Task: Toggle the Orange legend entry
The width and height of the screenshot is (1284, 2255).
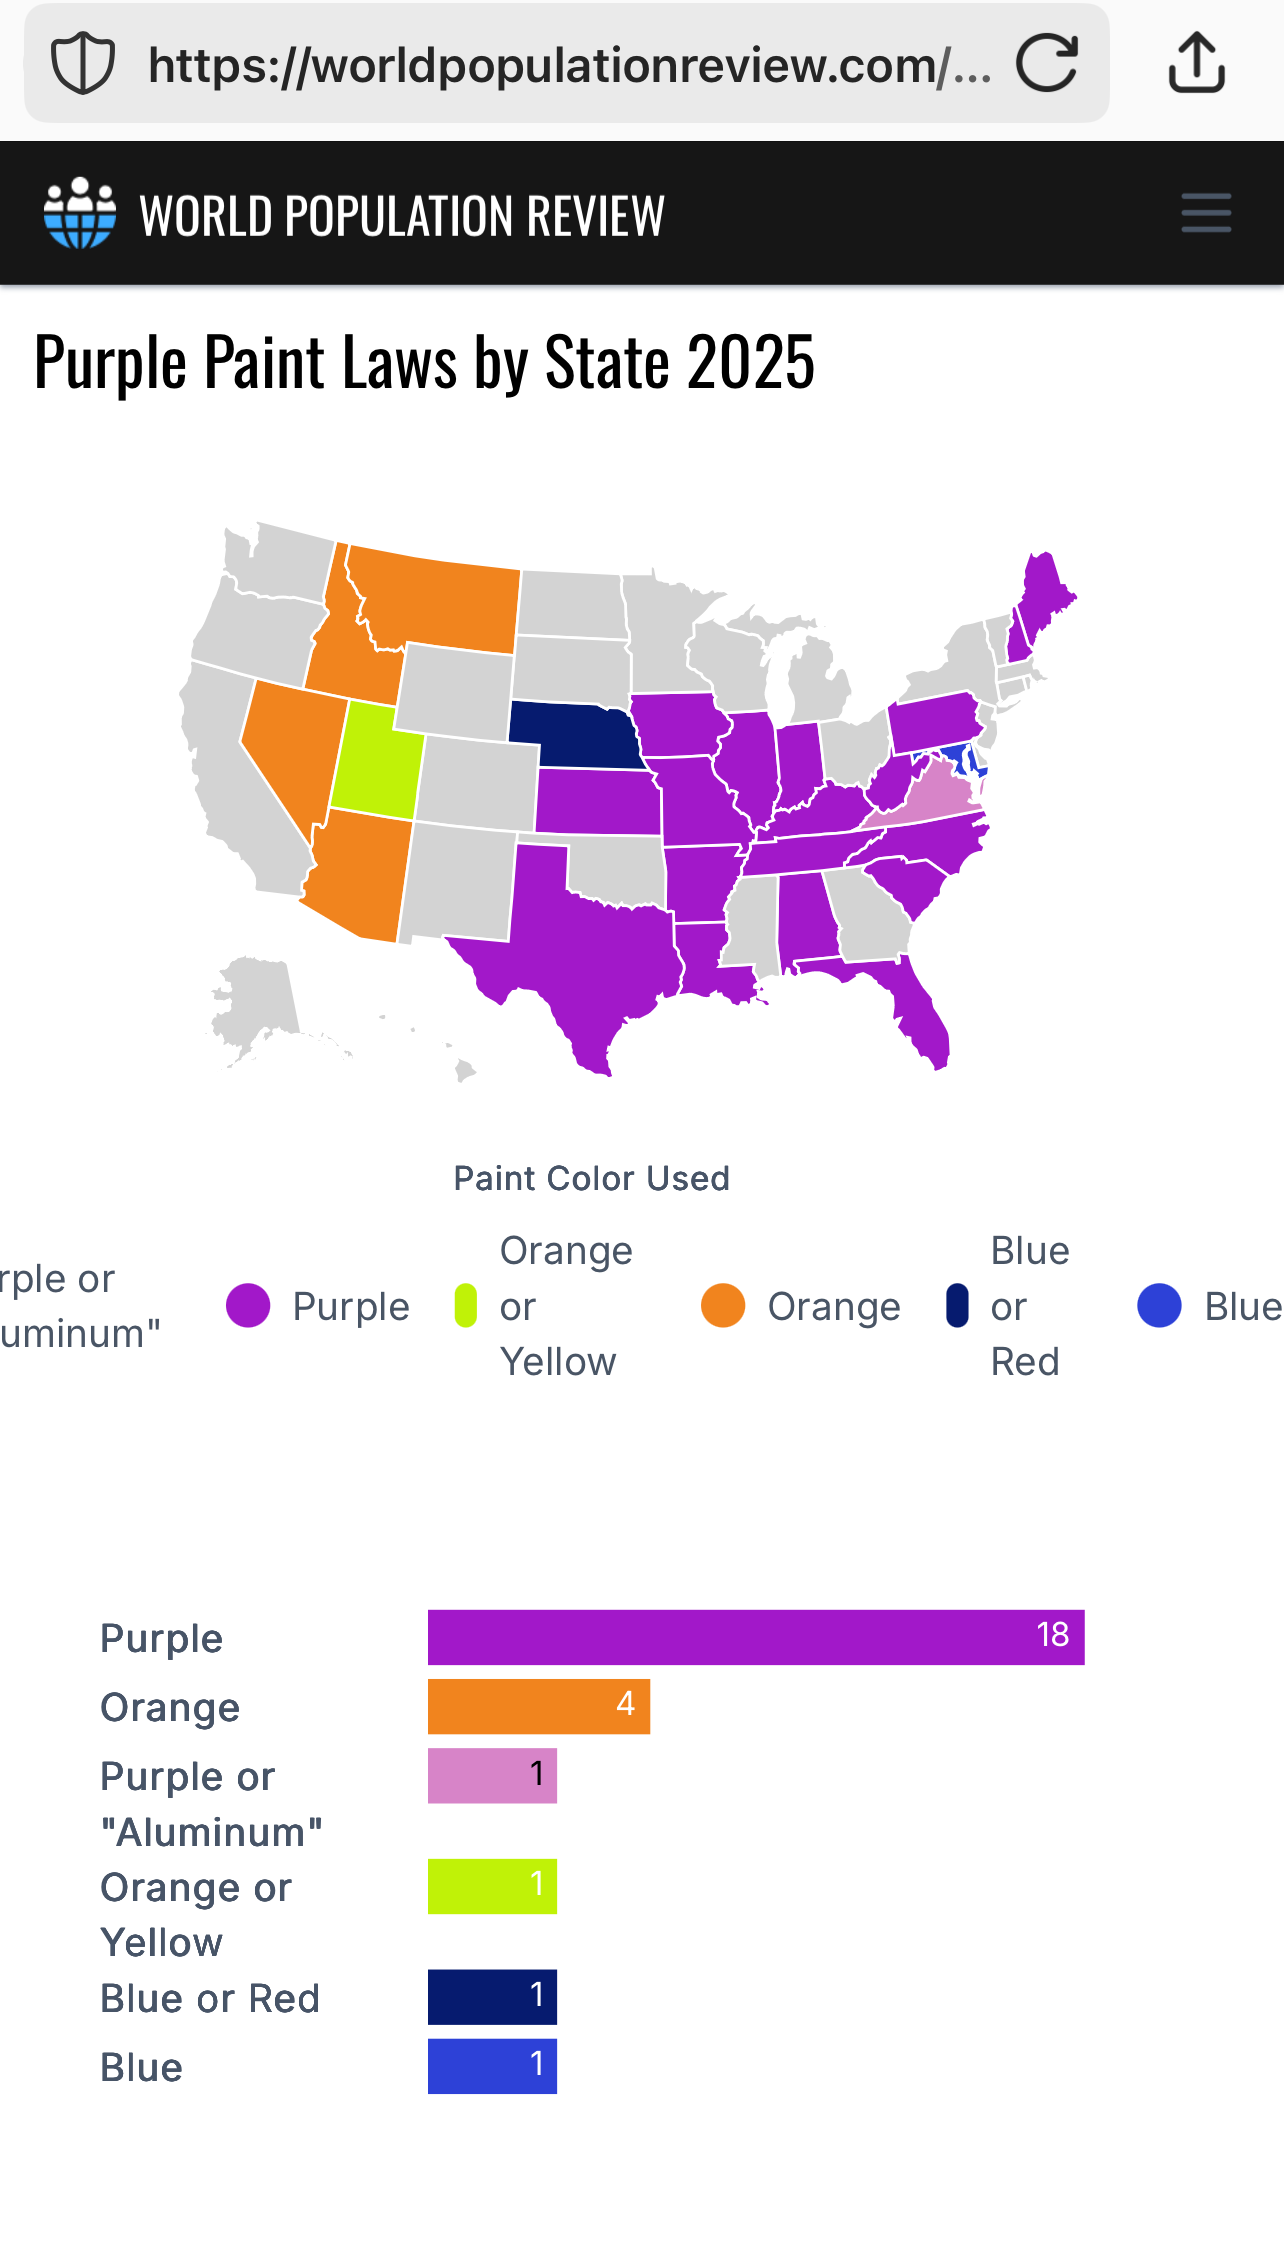Action: [800, 1305]
